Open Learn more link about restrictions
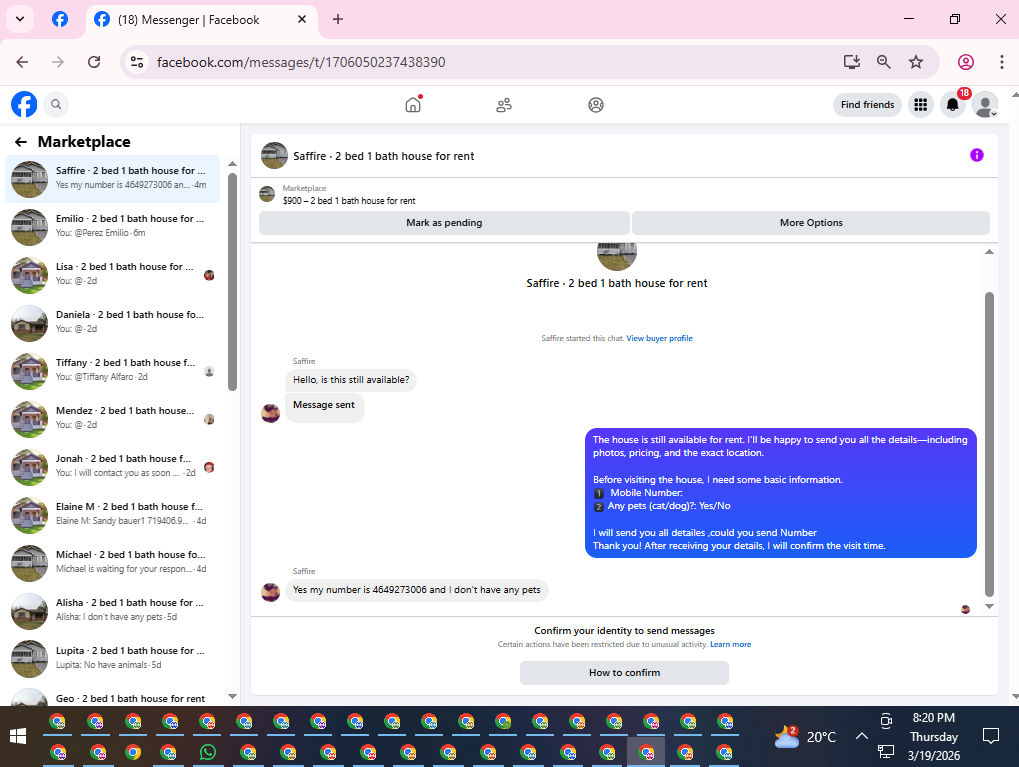Image resolution: width=1019 pixels, height=767 pixels. click(x=730, y=644)
